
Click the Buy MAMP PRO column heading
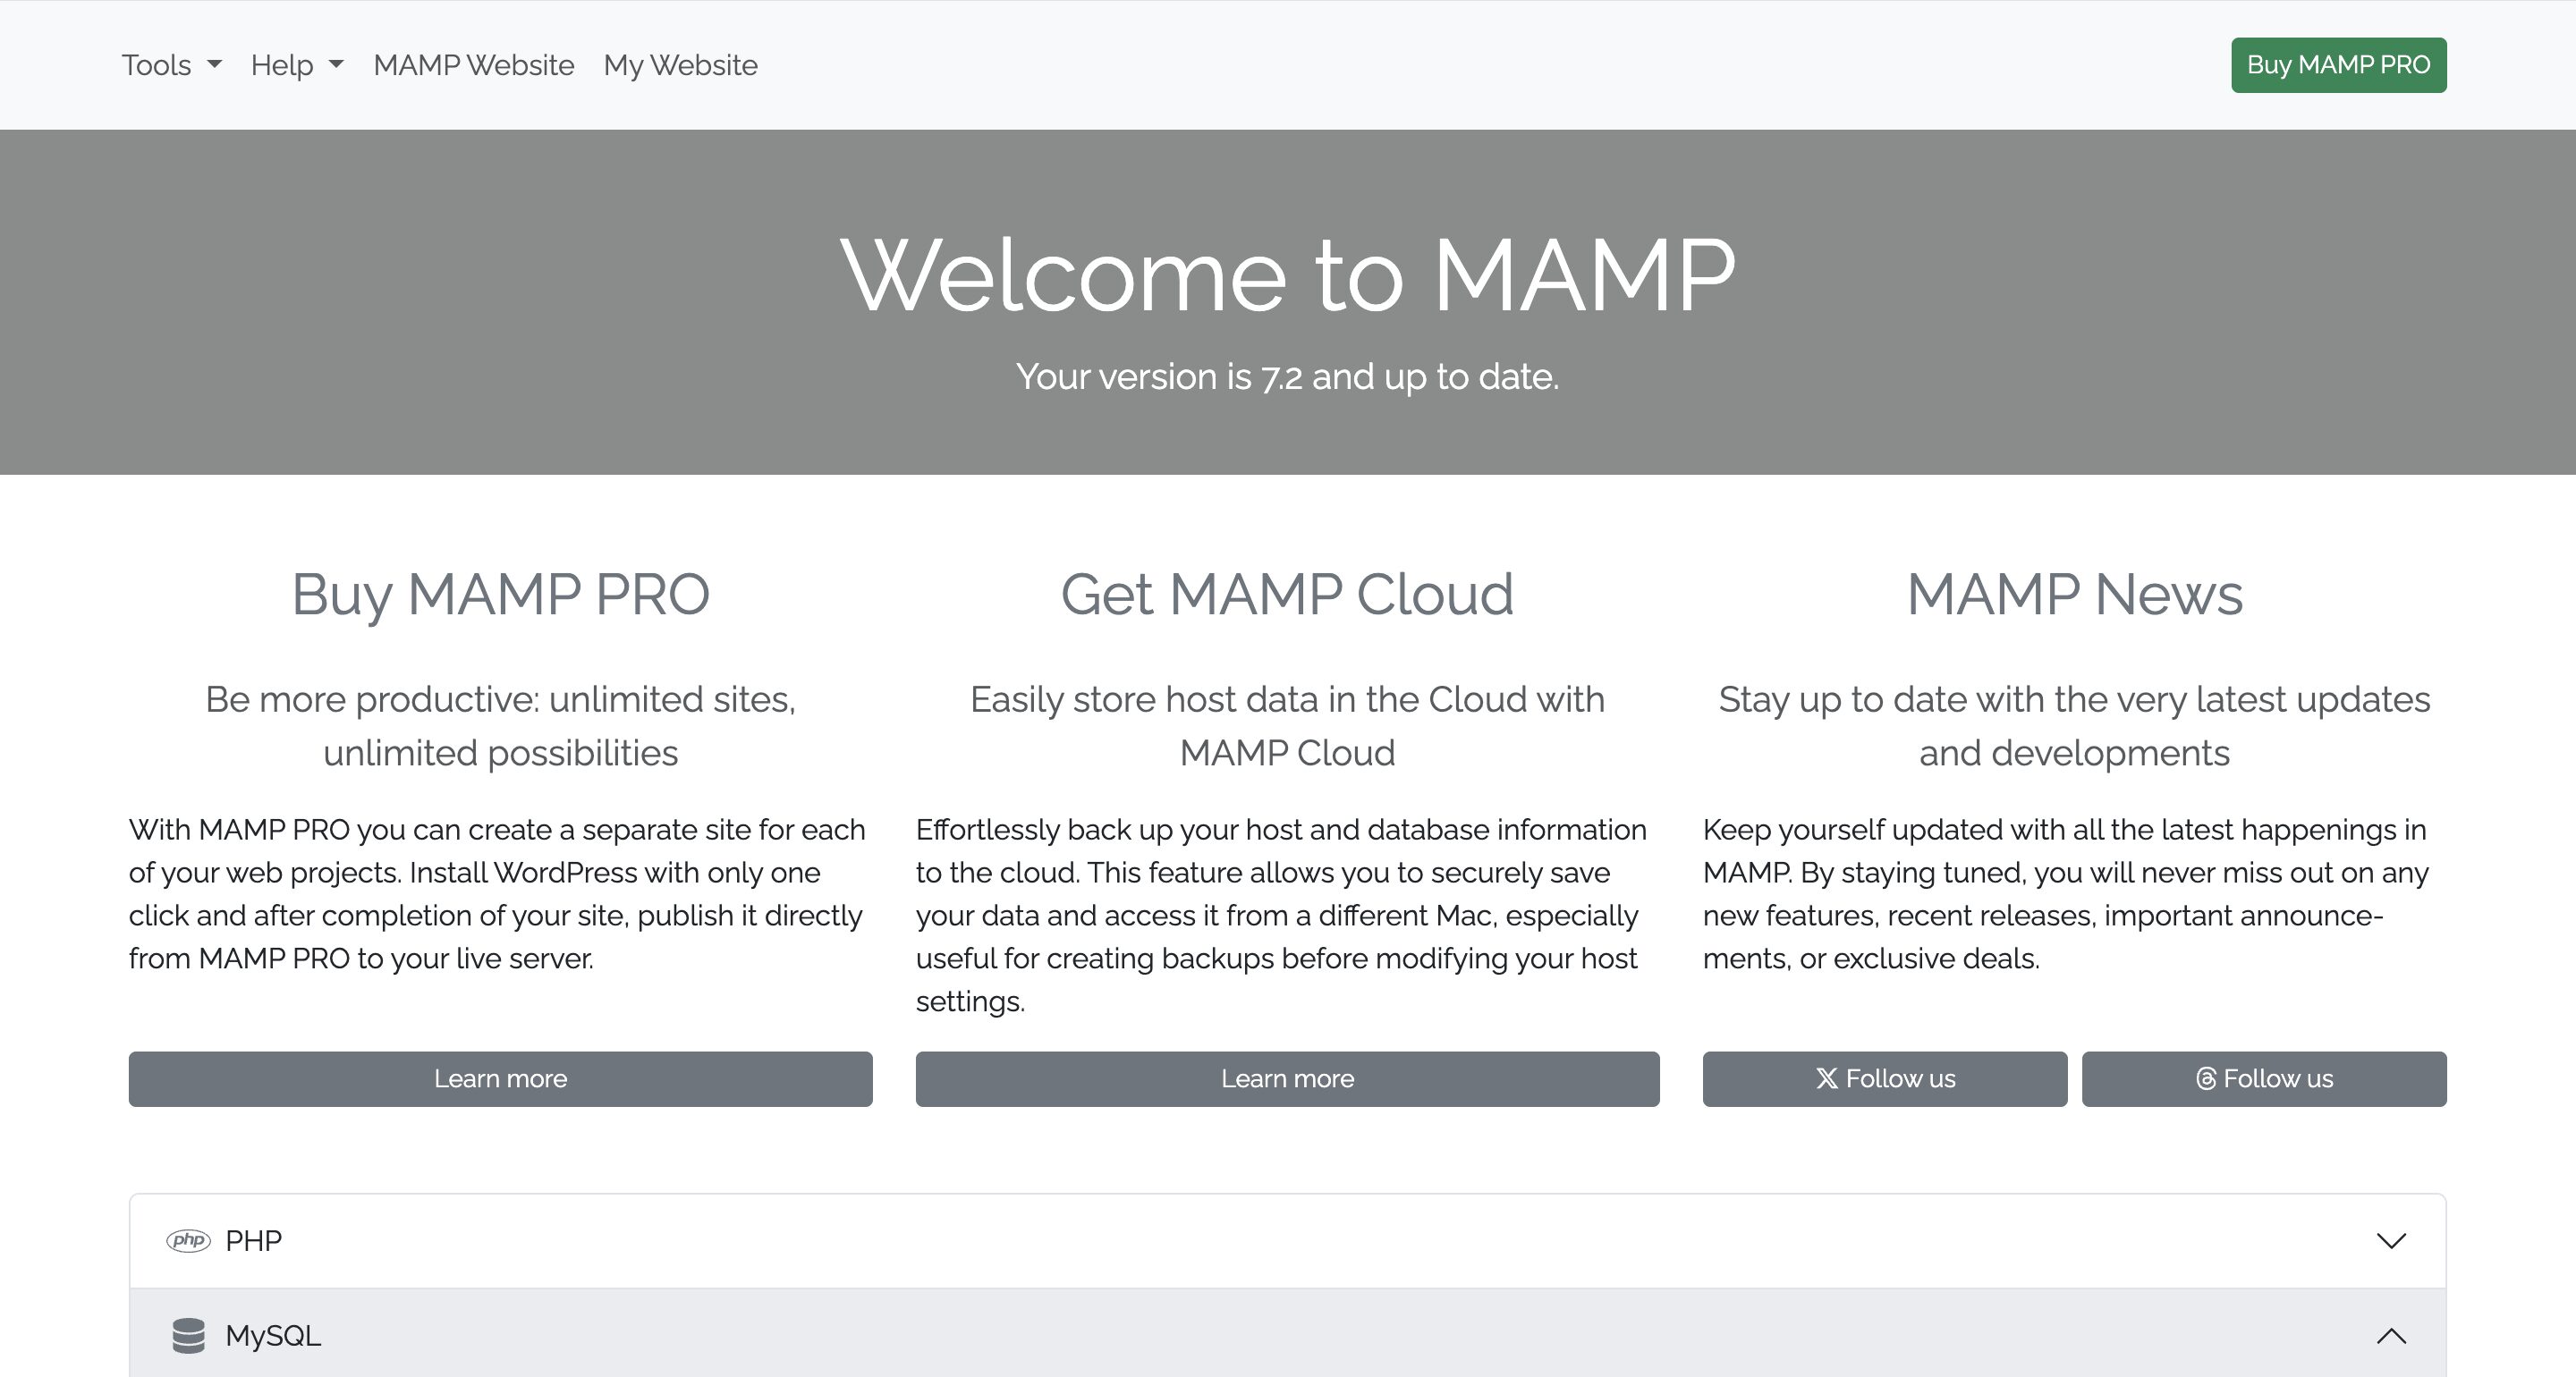(500, 594)
